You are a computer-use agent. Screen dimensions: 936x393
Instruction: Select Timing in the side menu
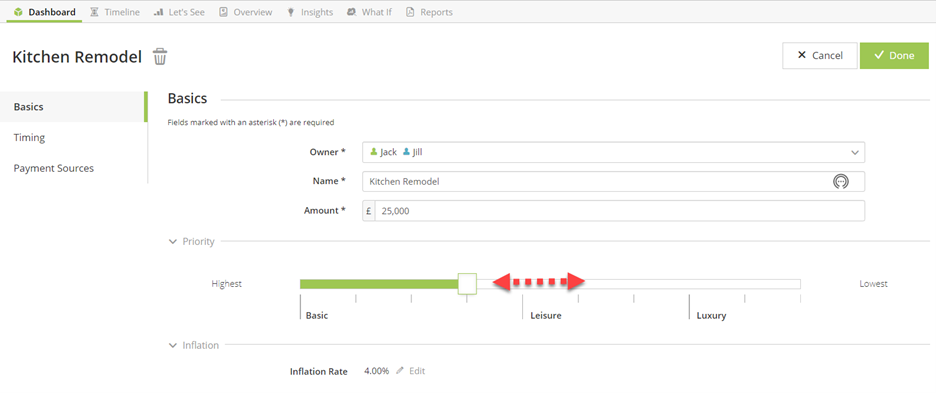pos(73,137)
